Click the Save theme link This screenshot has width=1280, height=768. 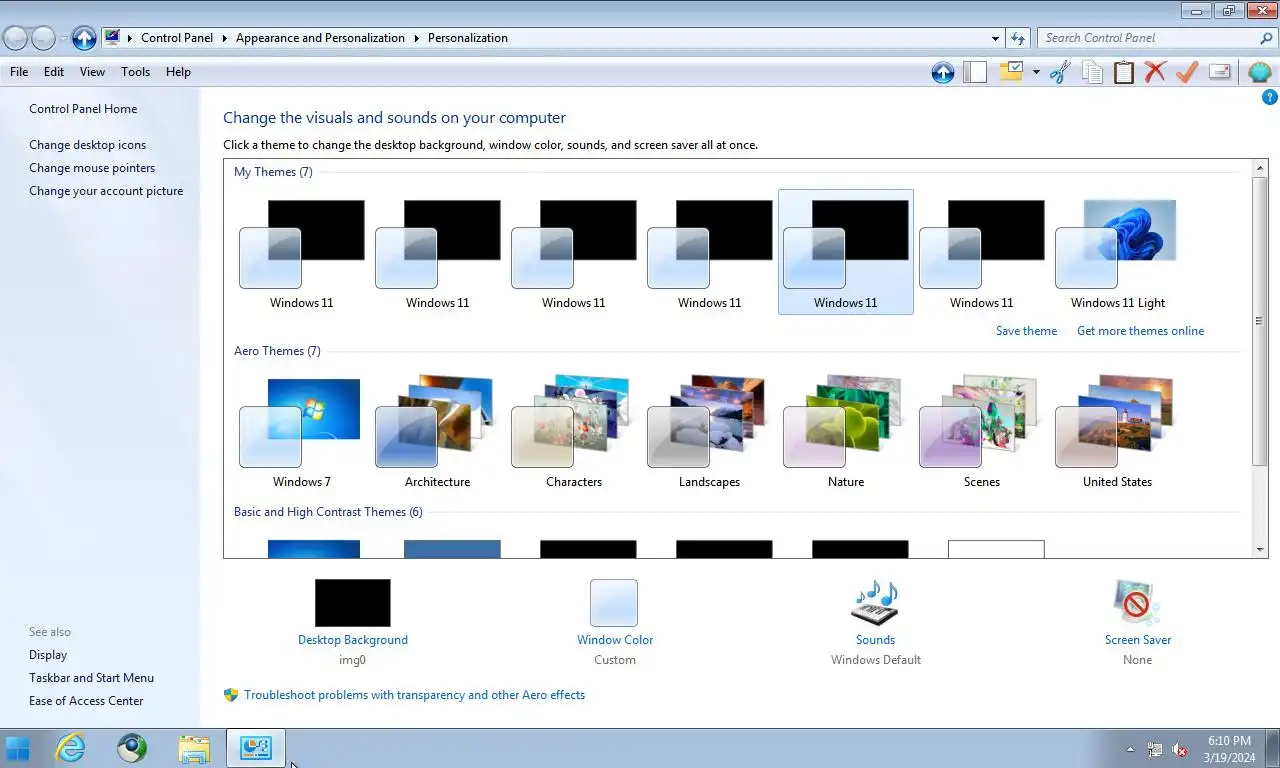pyautogui.click(x=1026, y=331)
